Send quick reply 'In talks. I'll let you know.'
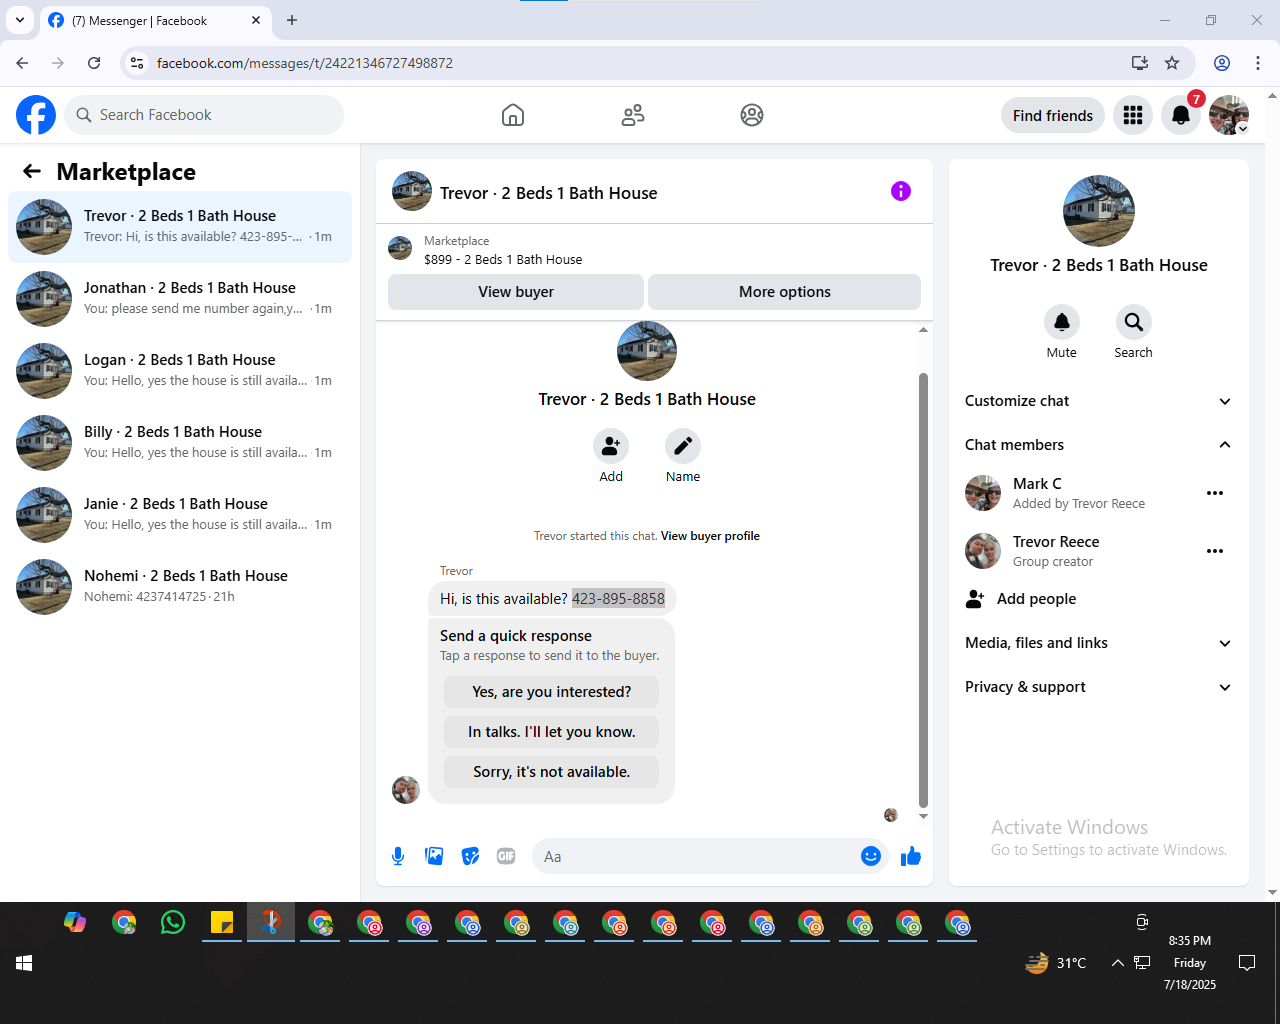 point(552,732)
